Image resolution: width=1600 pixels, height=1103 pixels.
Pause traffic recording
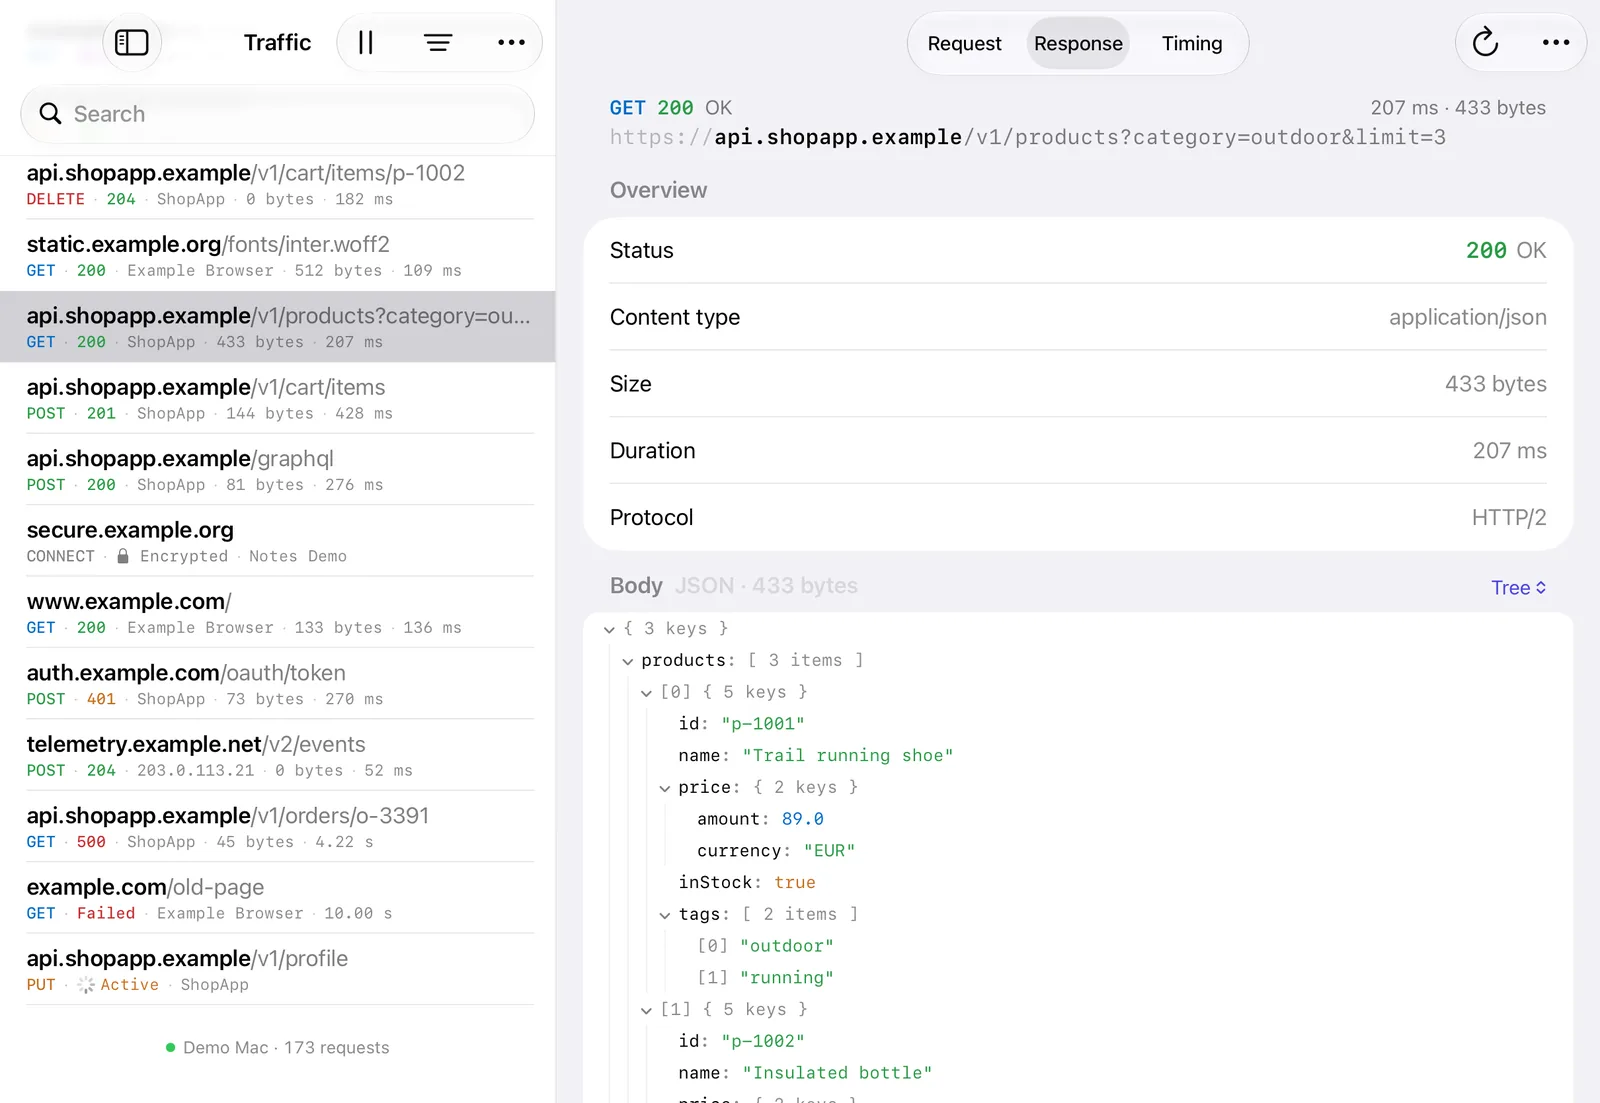pyautogui.click(x=366, y=42)
